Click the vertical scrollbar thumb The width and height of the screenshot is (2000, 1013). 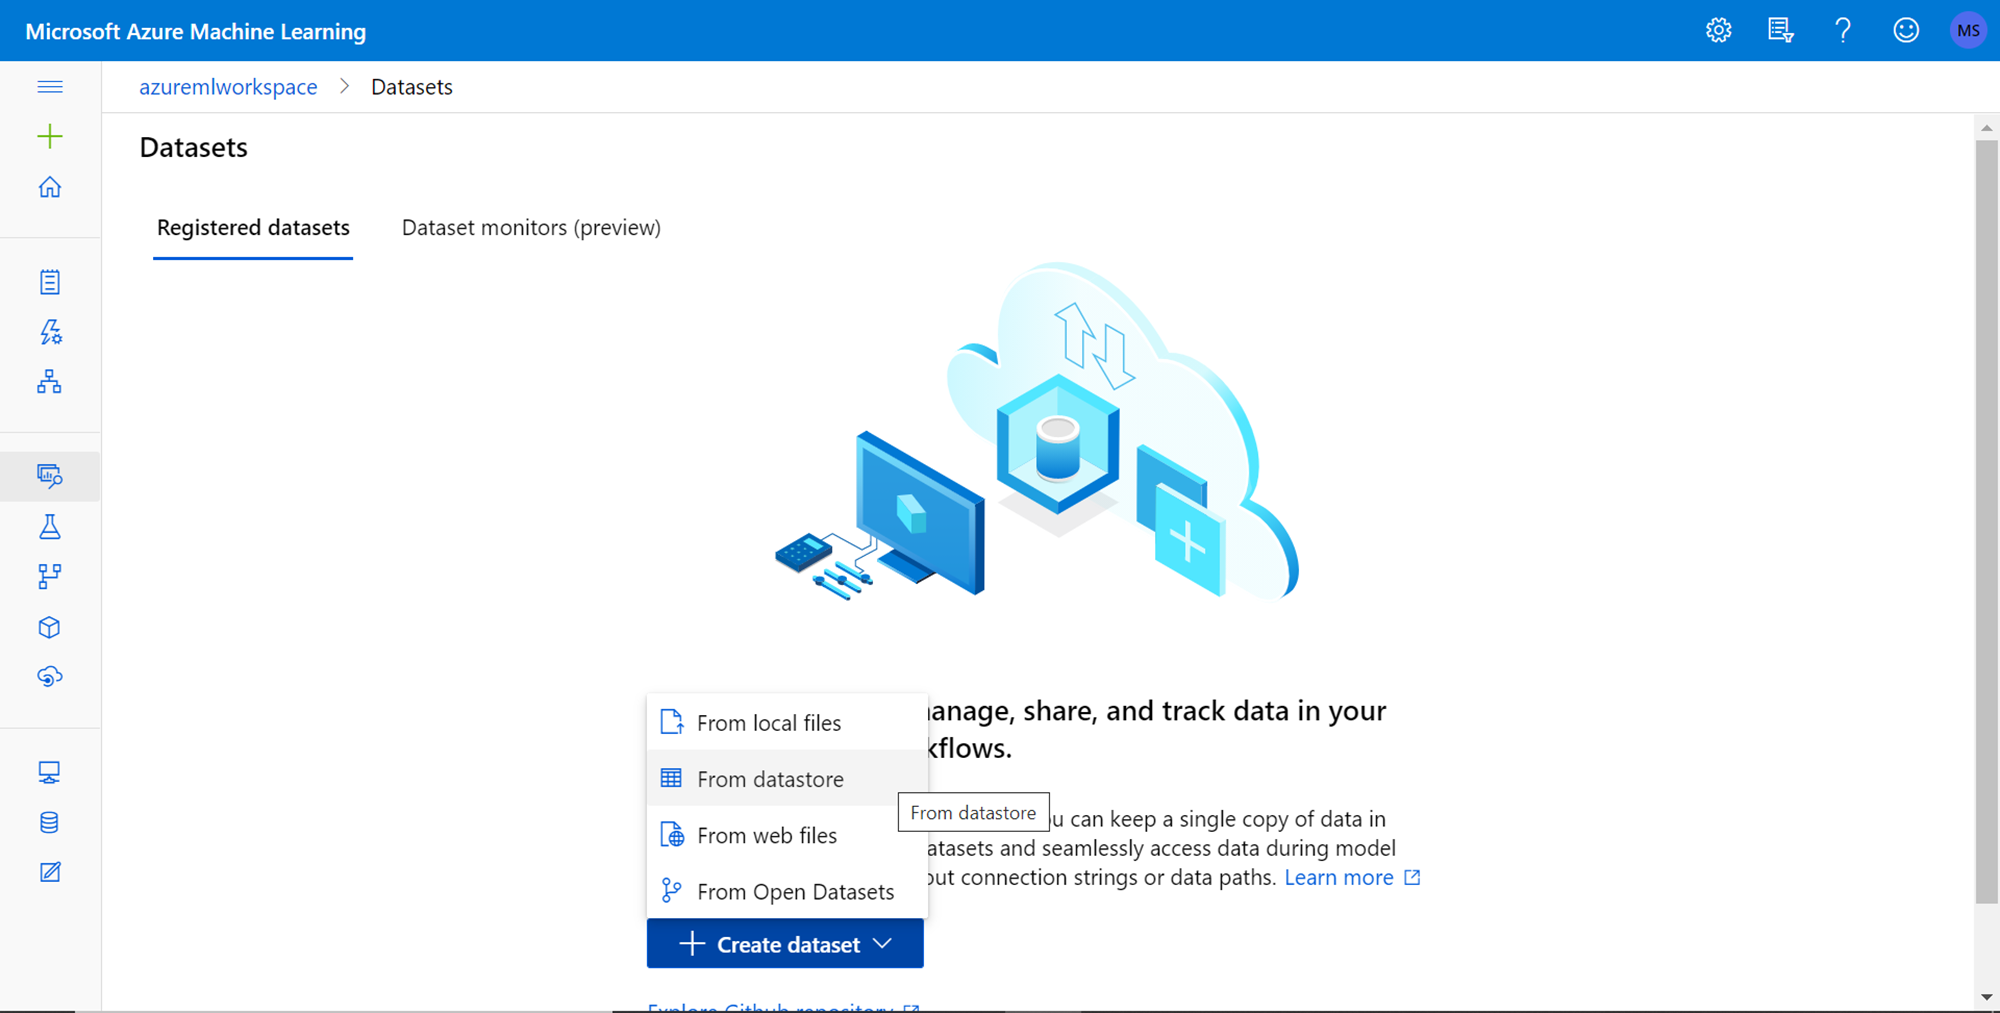click(x=1986, y=522)
